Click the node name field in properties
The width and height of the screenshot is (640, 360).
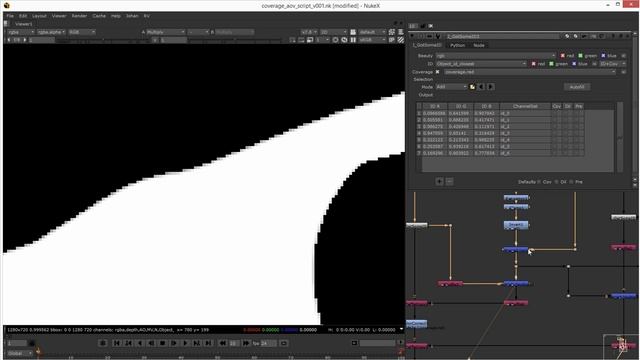[502, 36]
